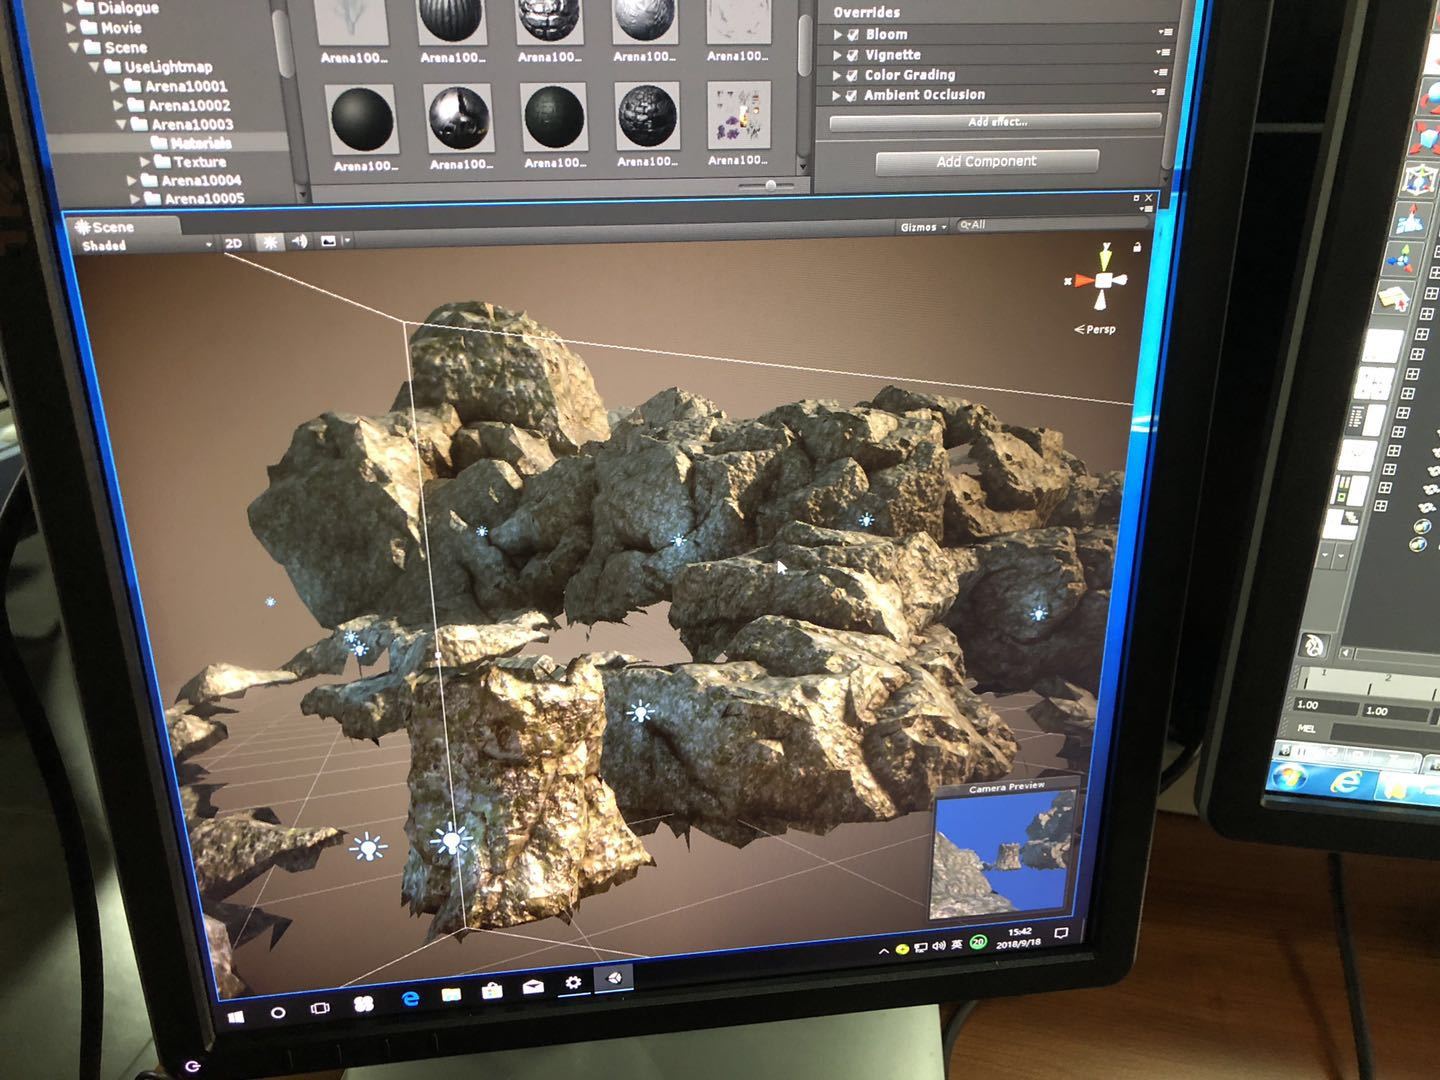
Task: Open the Shaded draw mode dropdown
Action: click(147, 245)
